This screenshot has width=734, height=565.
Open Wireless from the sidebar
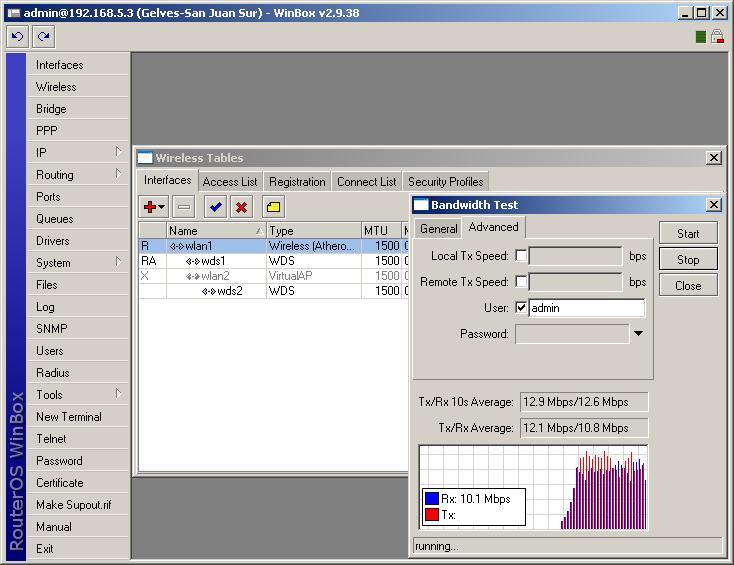[78, 87]
